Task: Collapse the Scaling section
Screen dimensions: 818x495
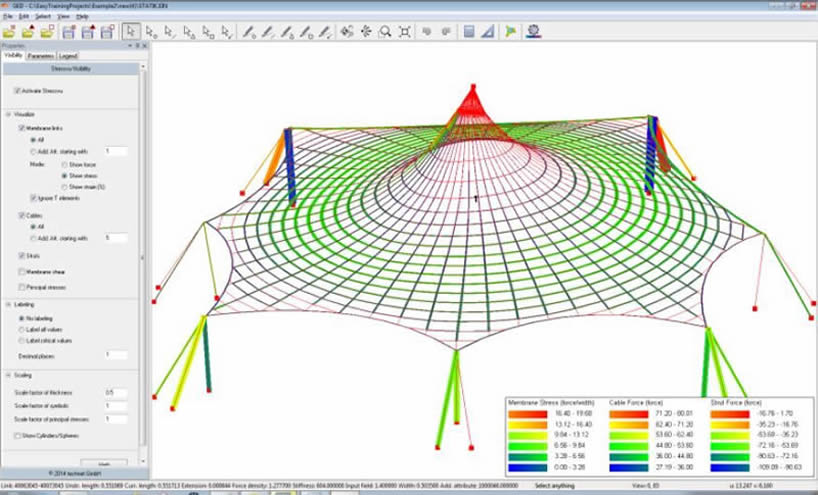Action: [8, 375]
